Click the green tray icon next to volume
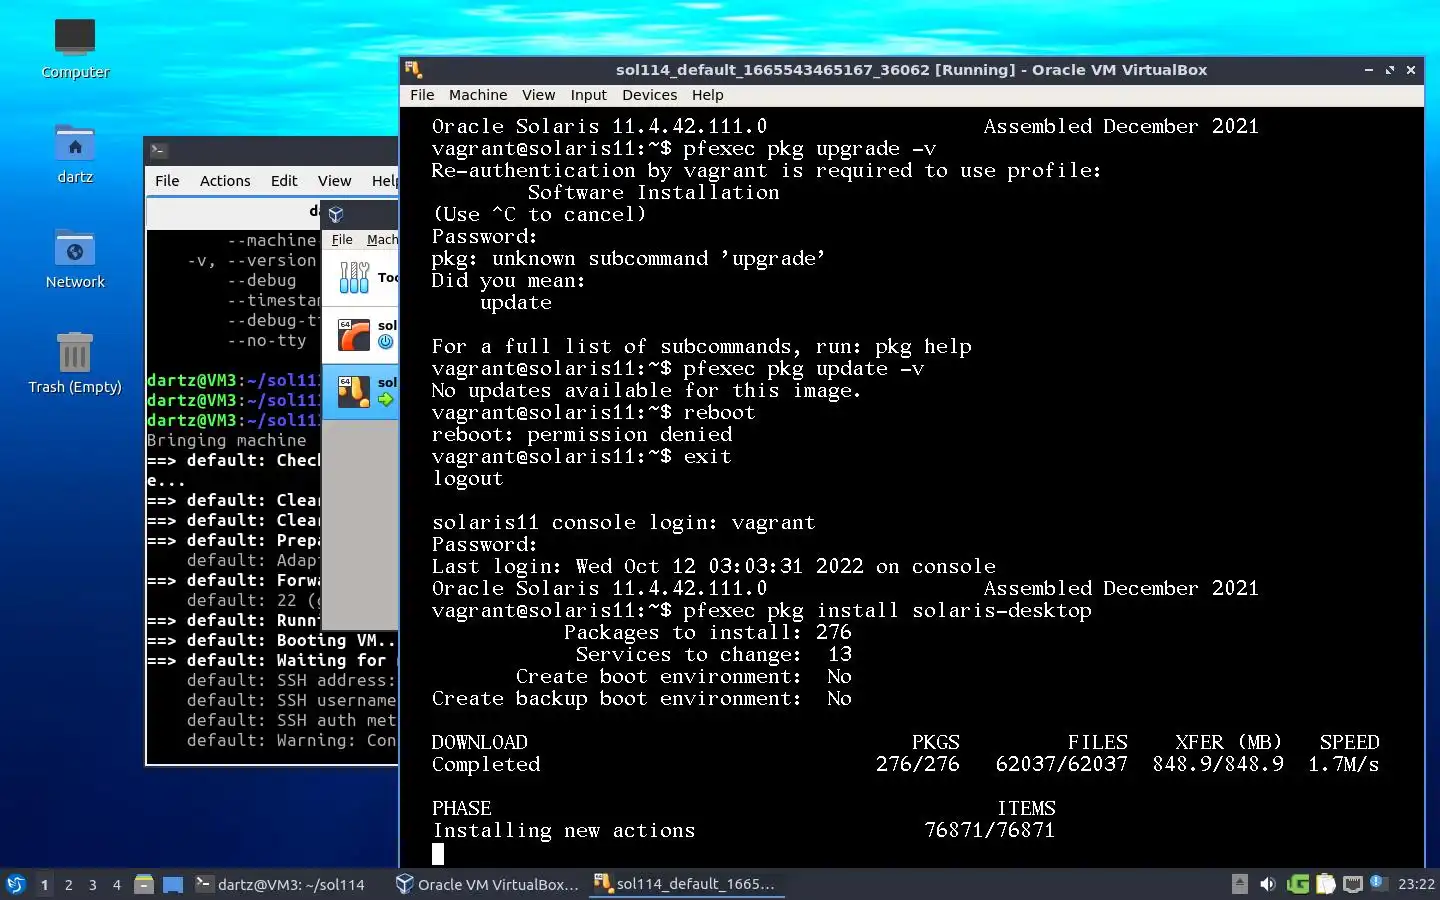Viewport: 1440px width, 900px height. click(1298, 884)
